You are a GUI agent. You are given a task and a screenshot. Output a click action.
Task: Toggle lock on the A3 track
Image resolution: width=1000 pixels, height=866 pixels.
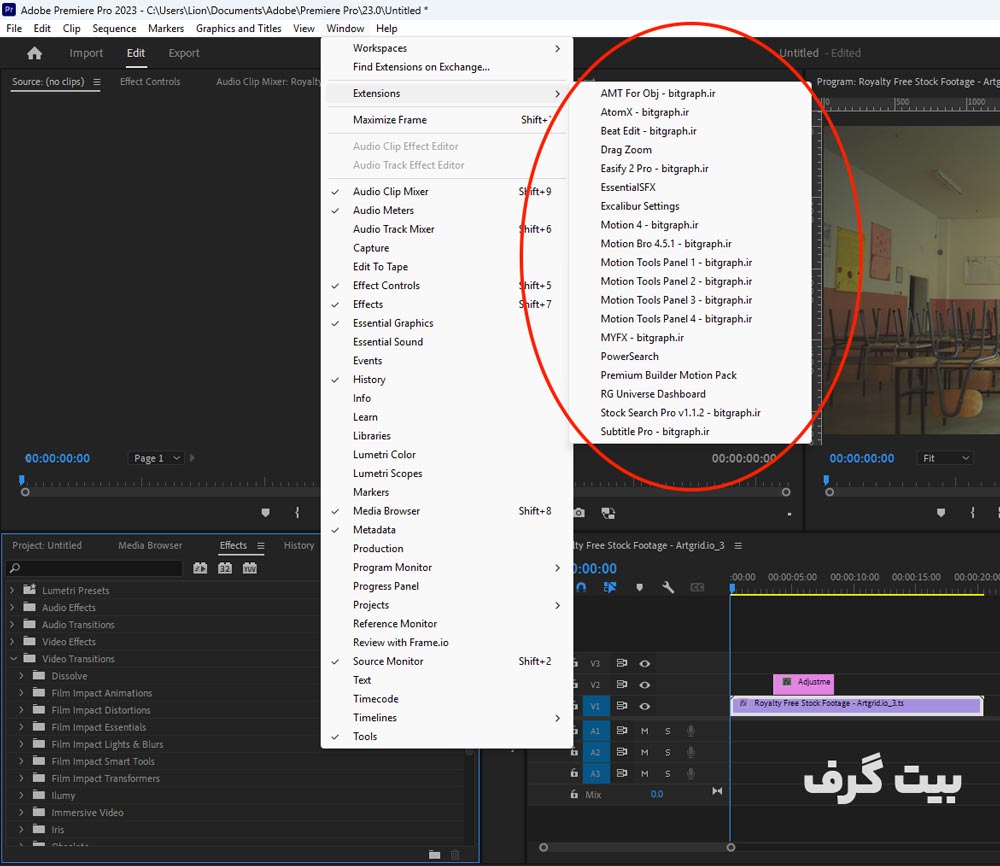(x=574, y=773)
